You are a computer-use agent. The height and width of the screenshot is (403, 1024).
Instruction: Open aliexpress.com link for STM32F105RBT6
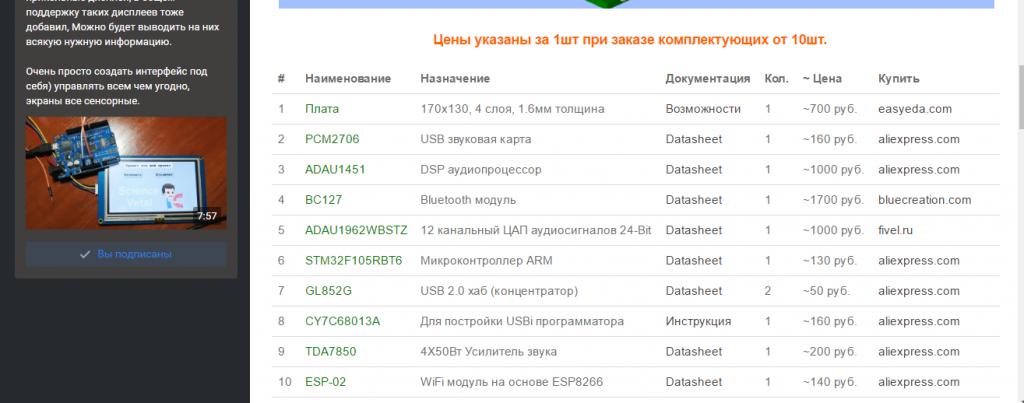click(x=919, y=261)
